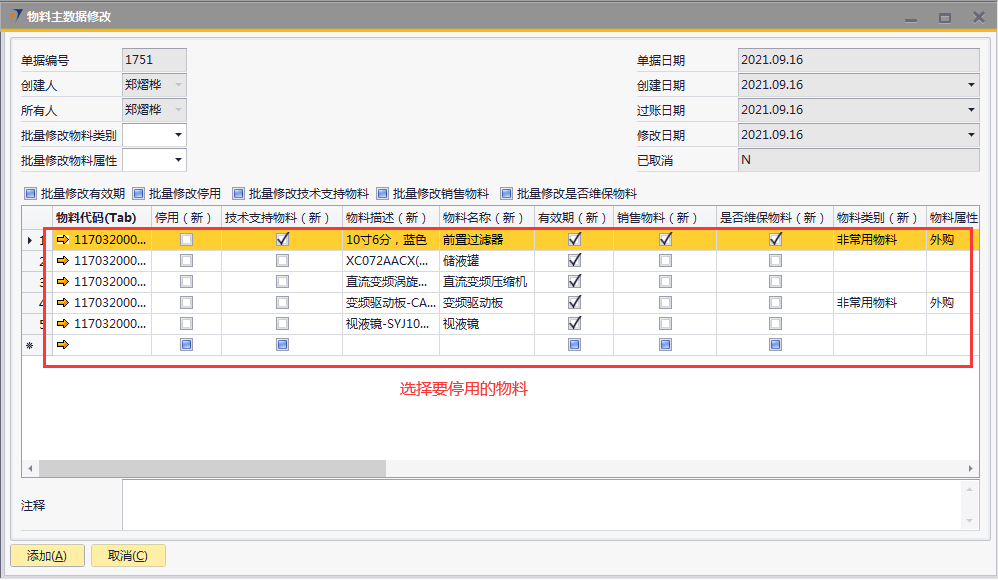
Task: Click the orange arrow for 储液罐 row
Action: [63, 261]
